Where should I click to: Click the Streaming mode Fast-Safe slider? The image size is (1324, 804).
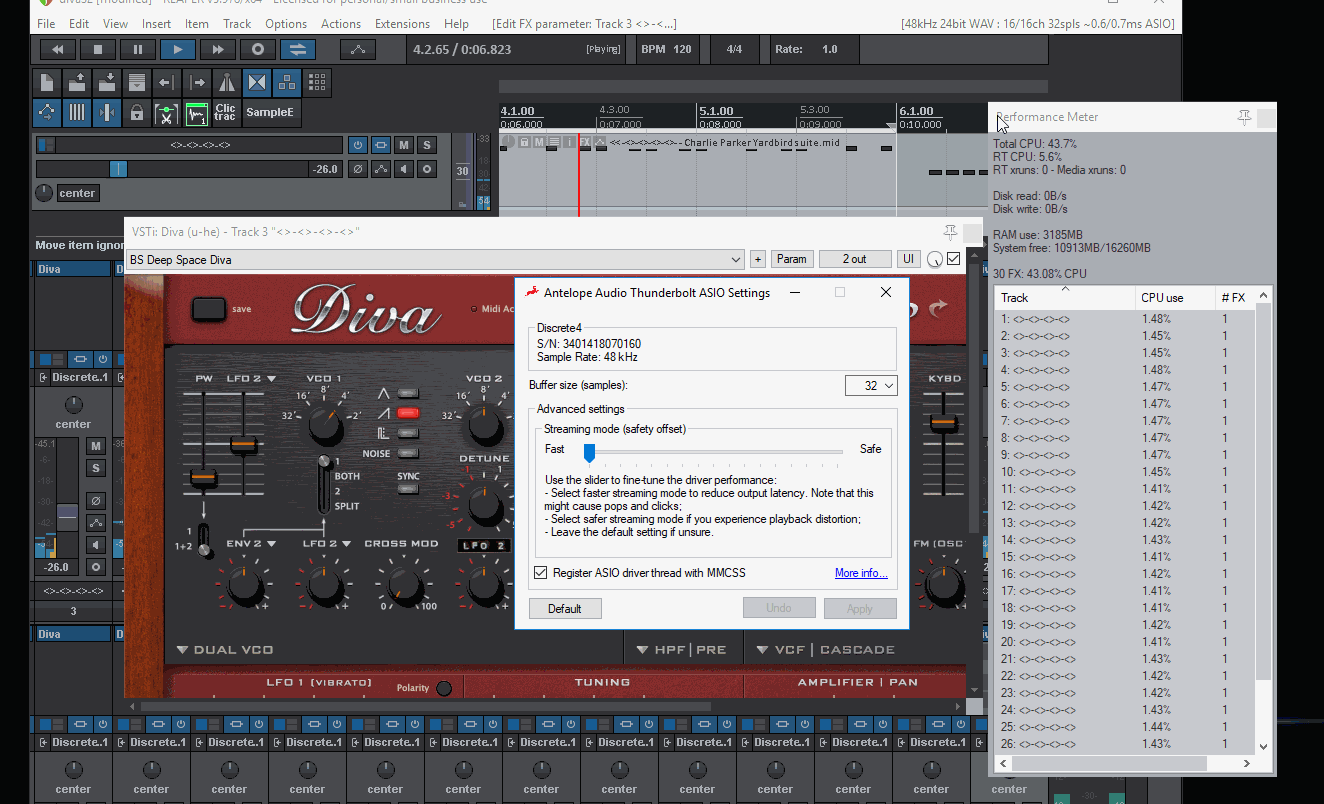pyautogui.click(x=590, y=453)
